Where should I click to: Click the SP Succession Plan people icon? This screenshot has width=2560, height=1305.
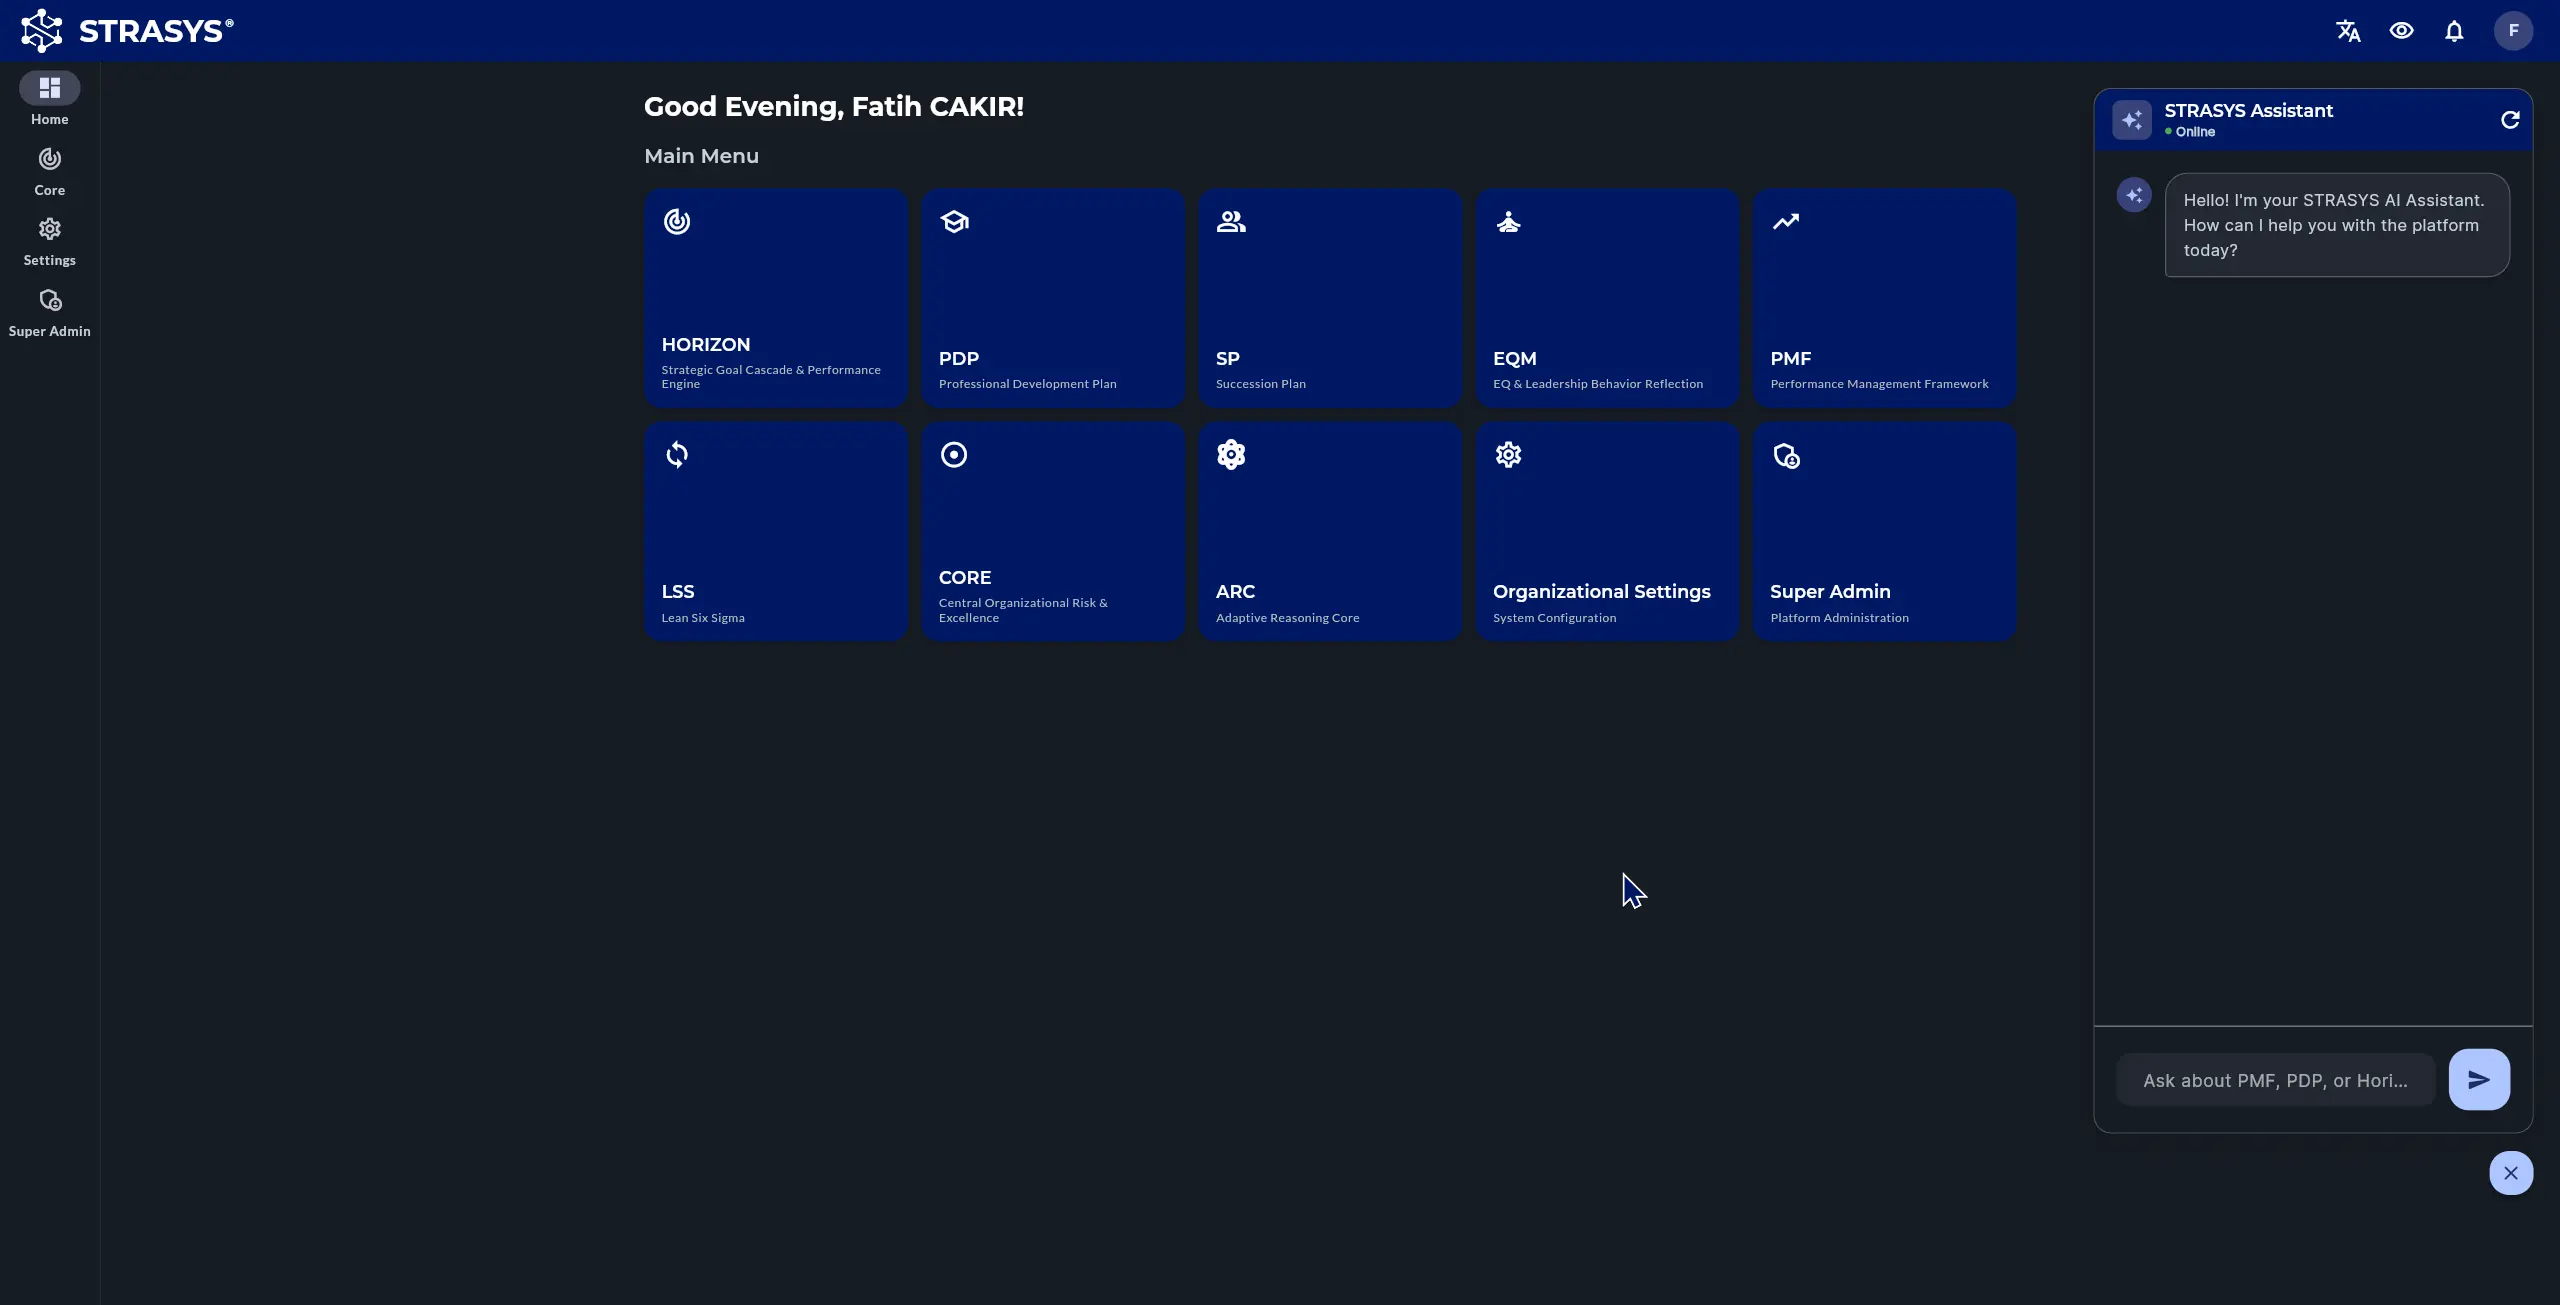tap(1231, 222)
